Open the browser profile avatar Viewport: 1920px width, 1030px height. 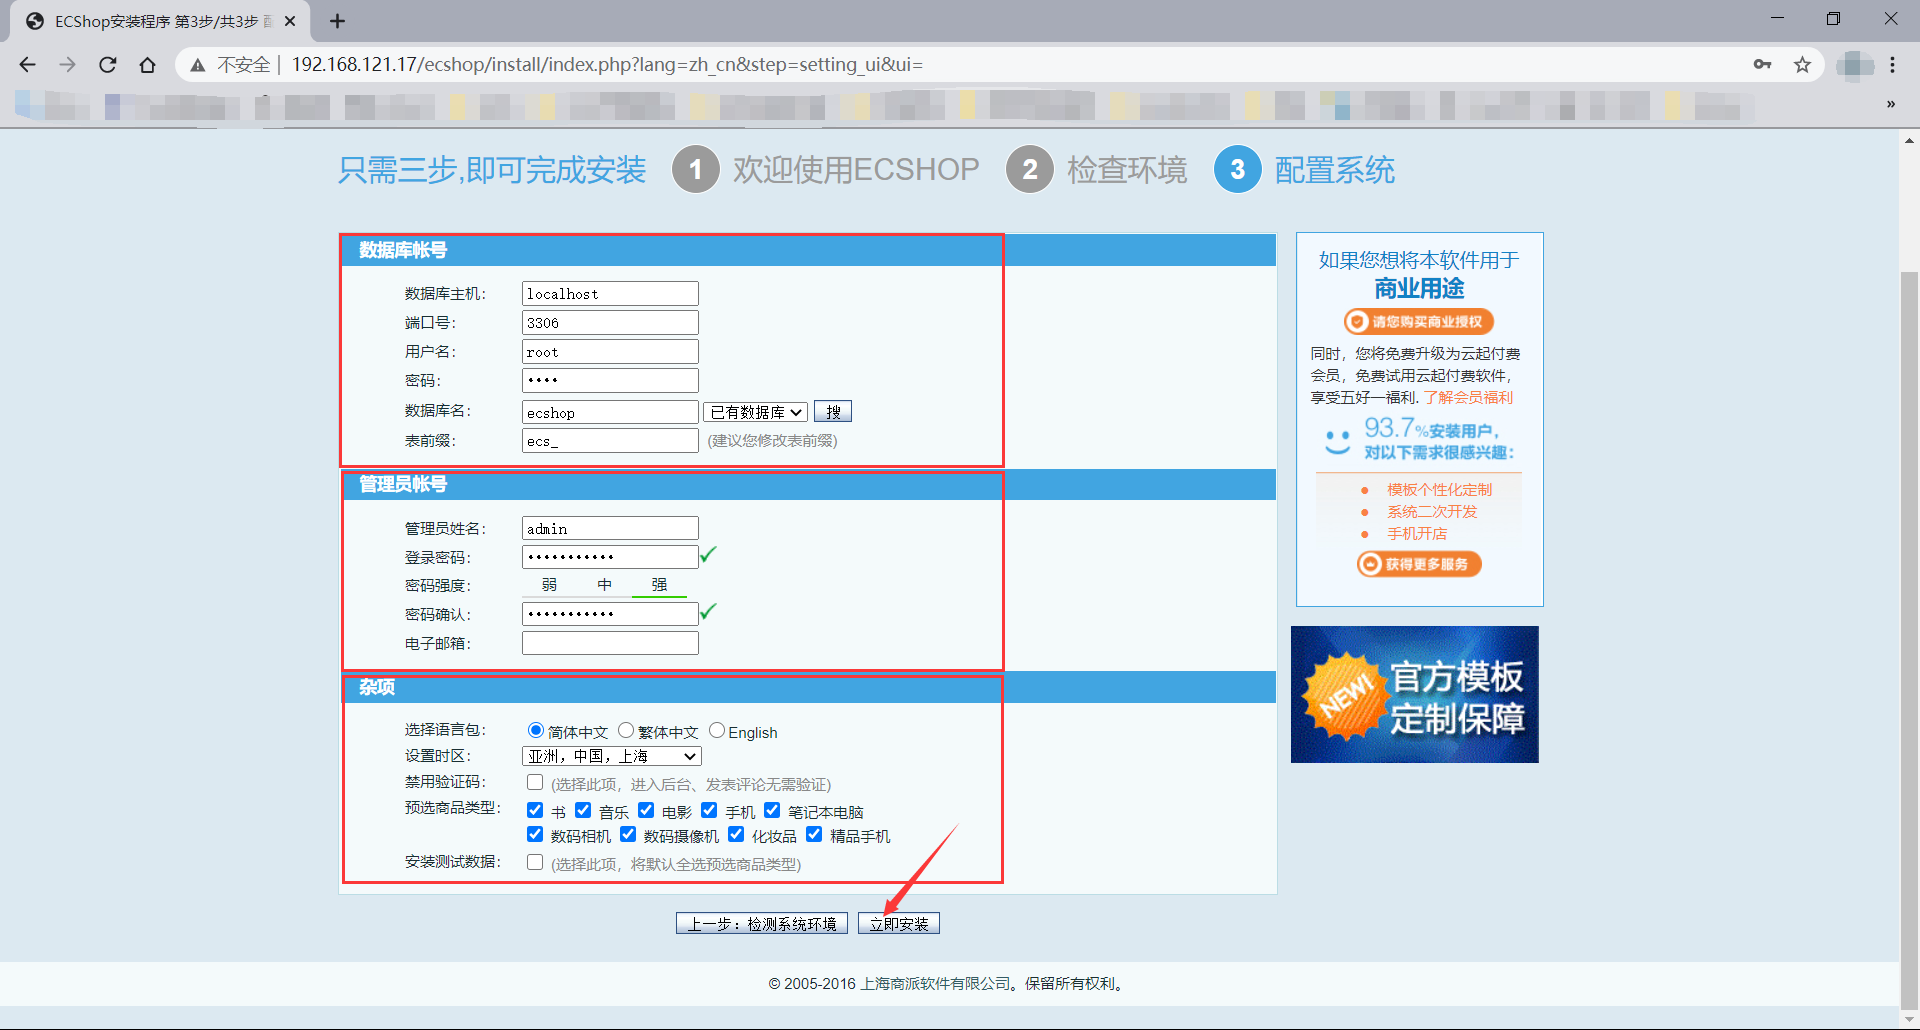tap(1854, 65)
